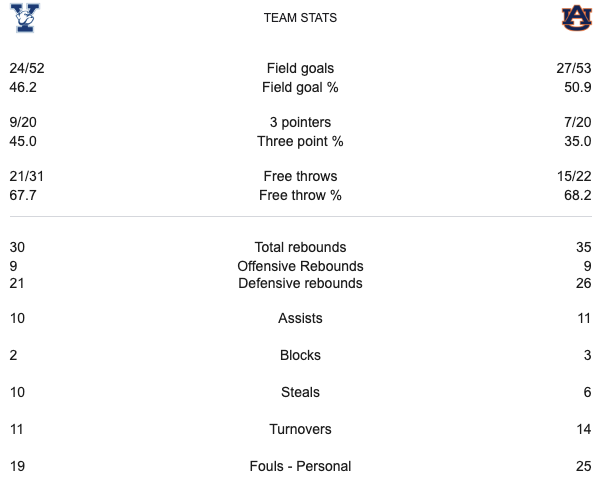
Task: Select the Field goal % label
Action: (300, 87)
